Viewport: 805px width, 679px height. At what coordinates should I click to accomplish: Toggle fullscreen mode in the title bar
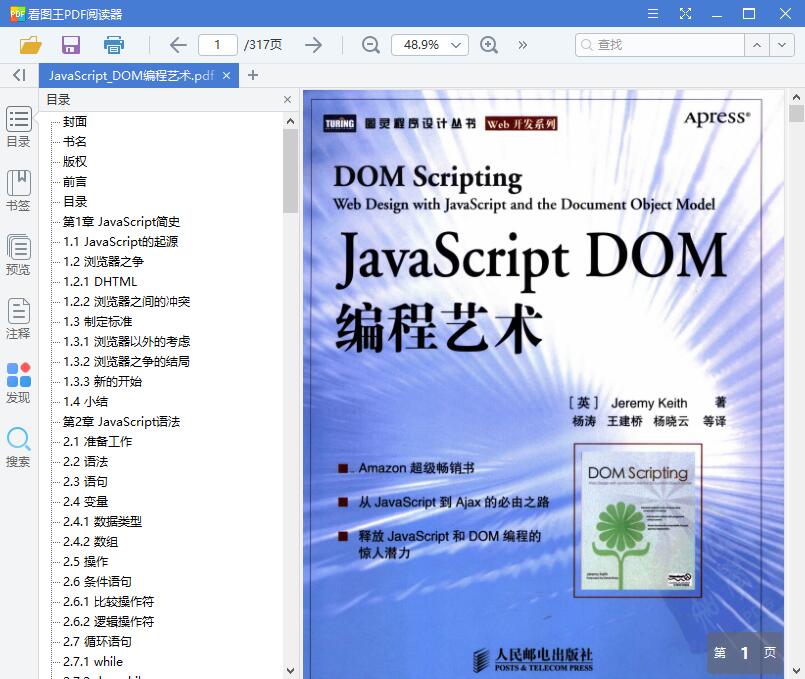pyautogui.click(x=685, y=13)
